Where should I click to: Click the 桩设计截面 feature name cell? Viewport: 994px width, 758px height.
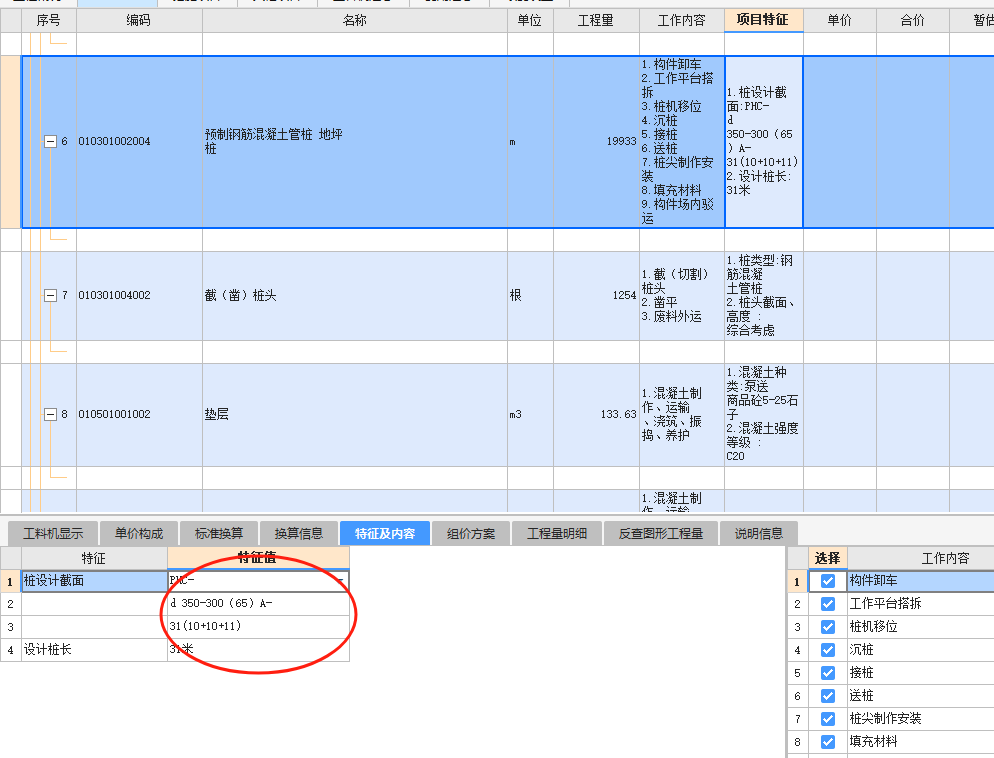click(94, 581)
